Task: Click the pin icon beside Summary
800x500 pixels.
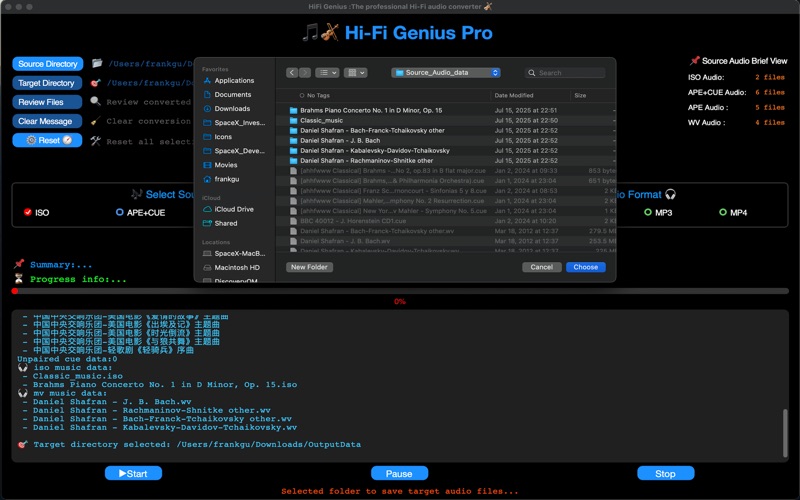Action: tap(19, 264)
